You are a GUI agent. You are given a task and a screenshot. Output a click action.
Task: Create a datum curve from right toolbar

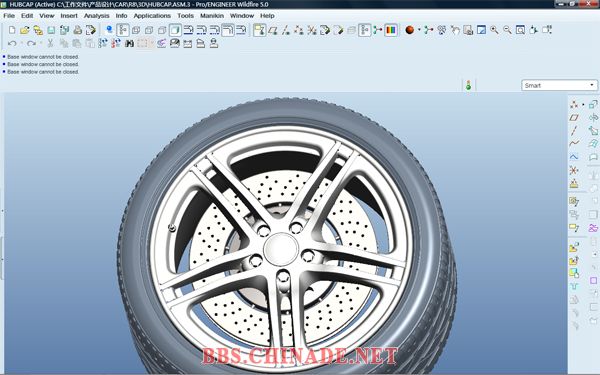tap(574, 143)
